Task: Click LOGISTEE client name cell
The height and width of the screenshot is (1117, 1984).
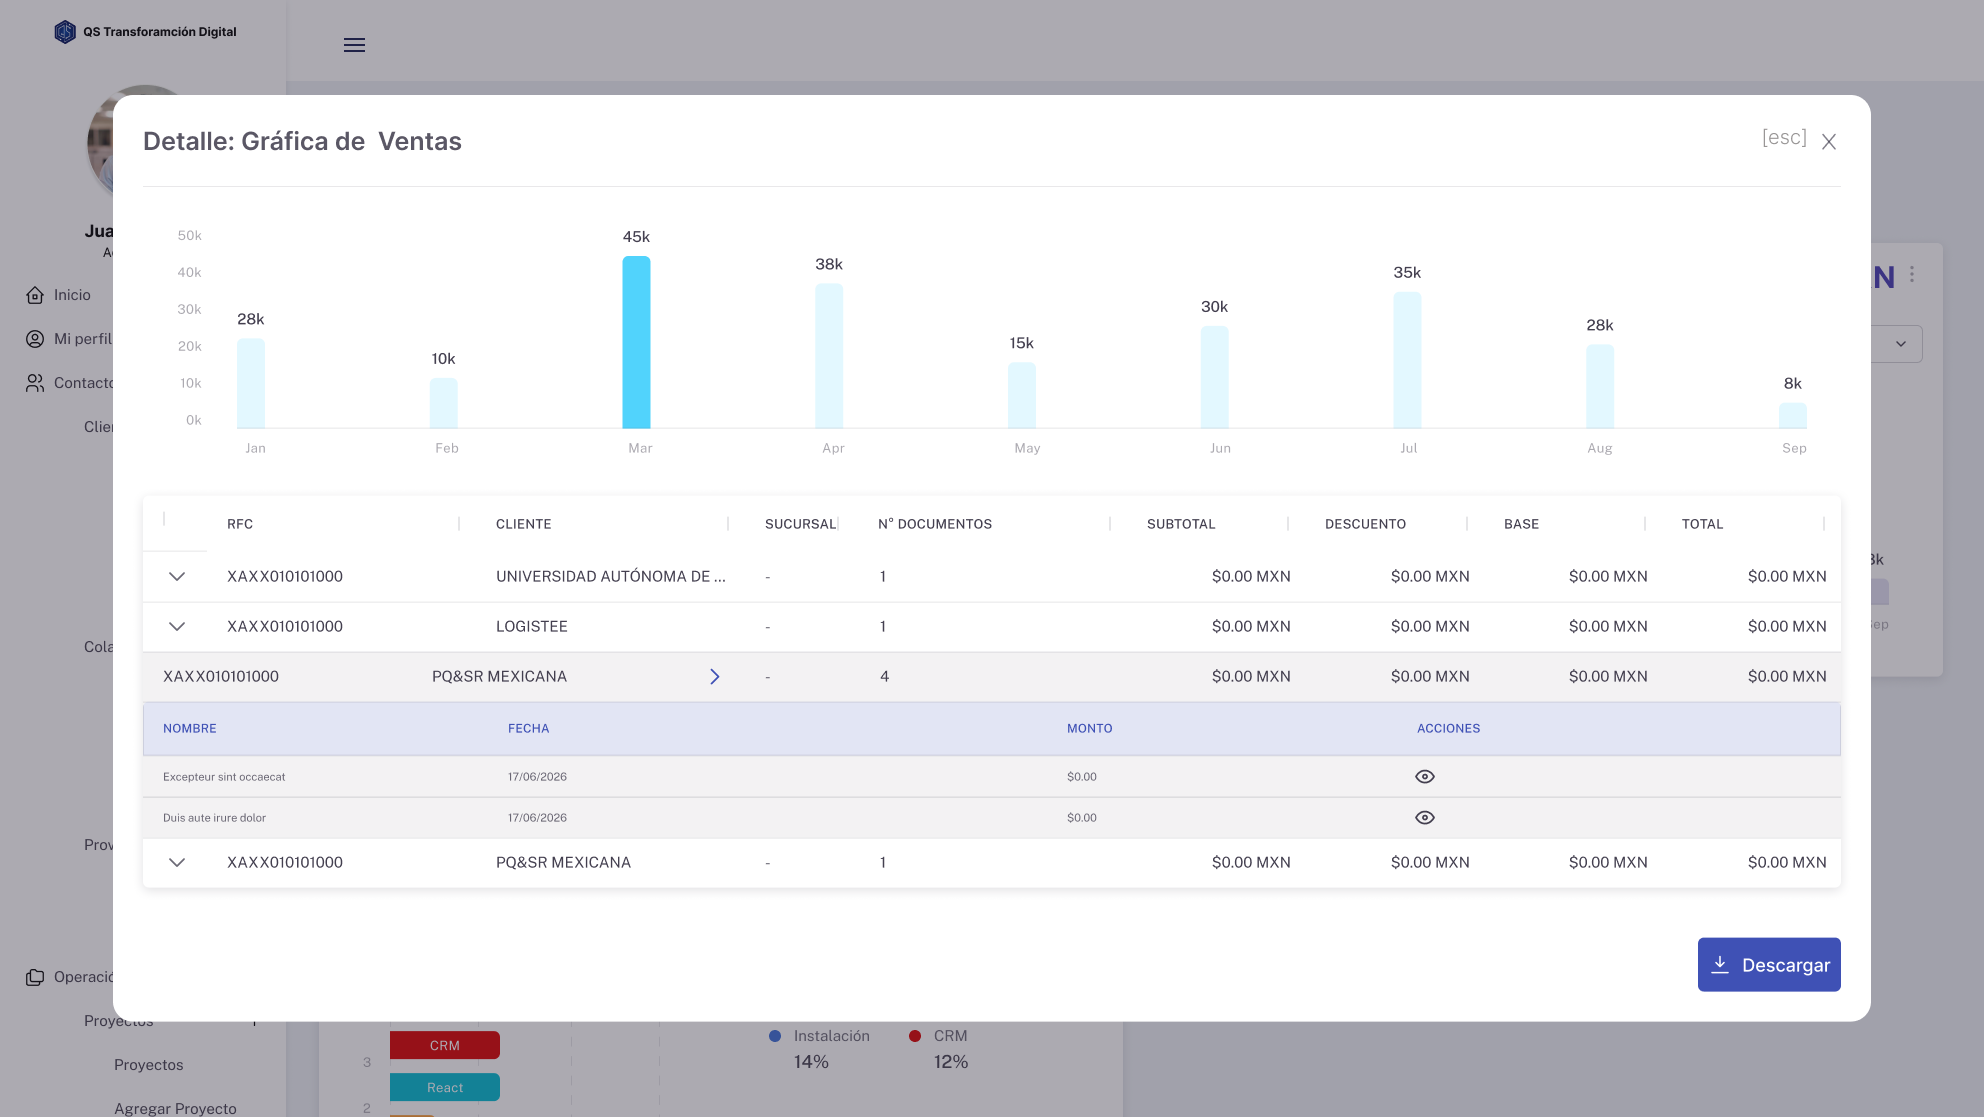Action: pos(532,627)
